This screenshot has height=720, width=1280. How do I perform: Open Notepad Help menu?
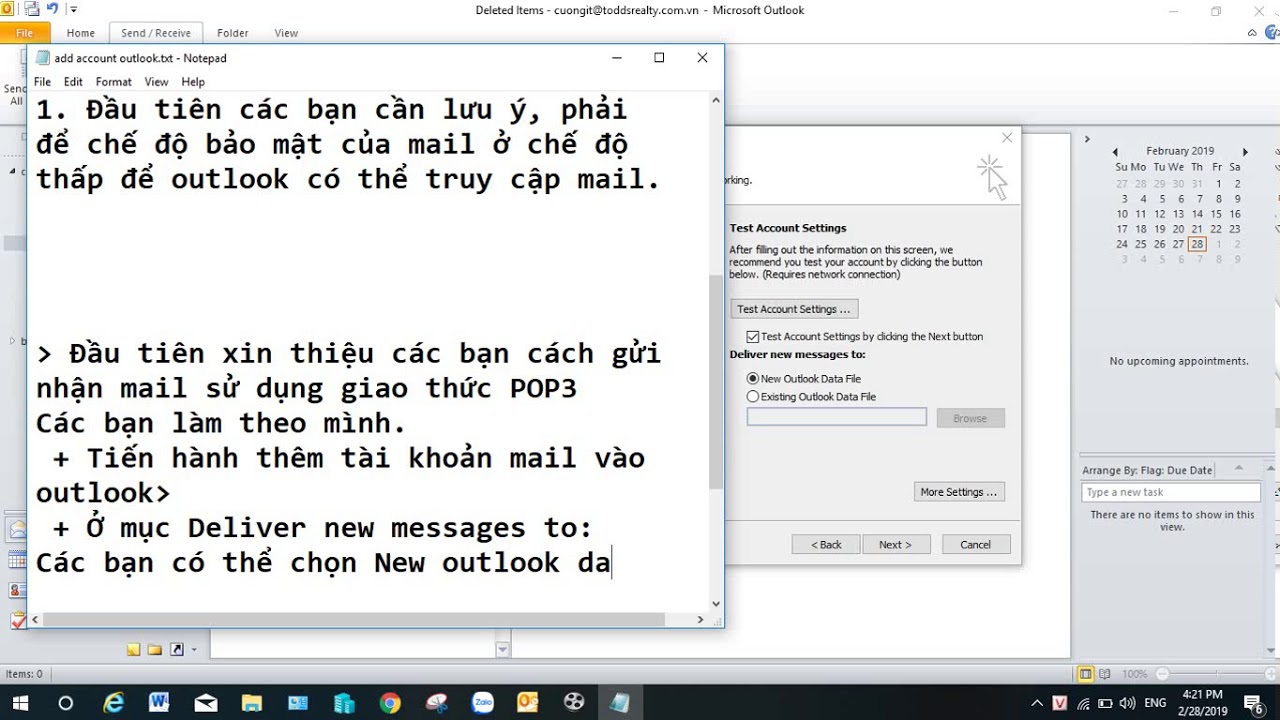point(193,82)
